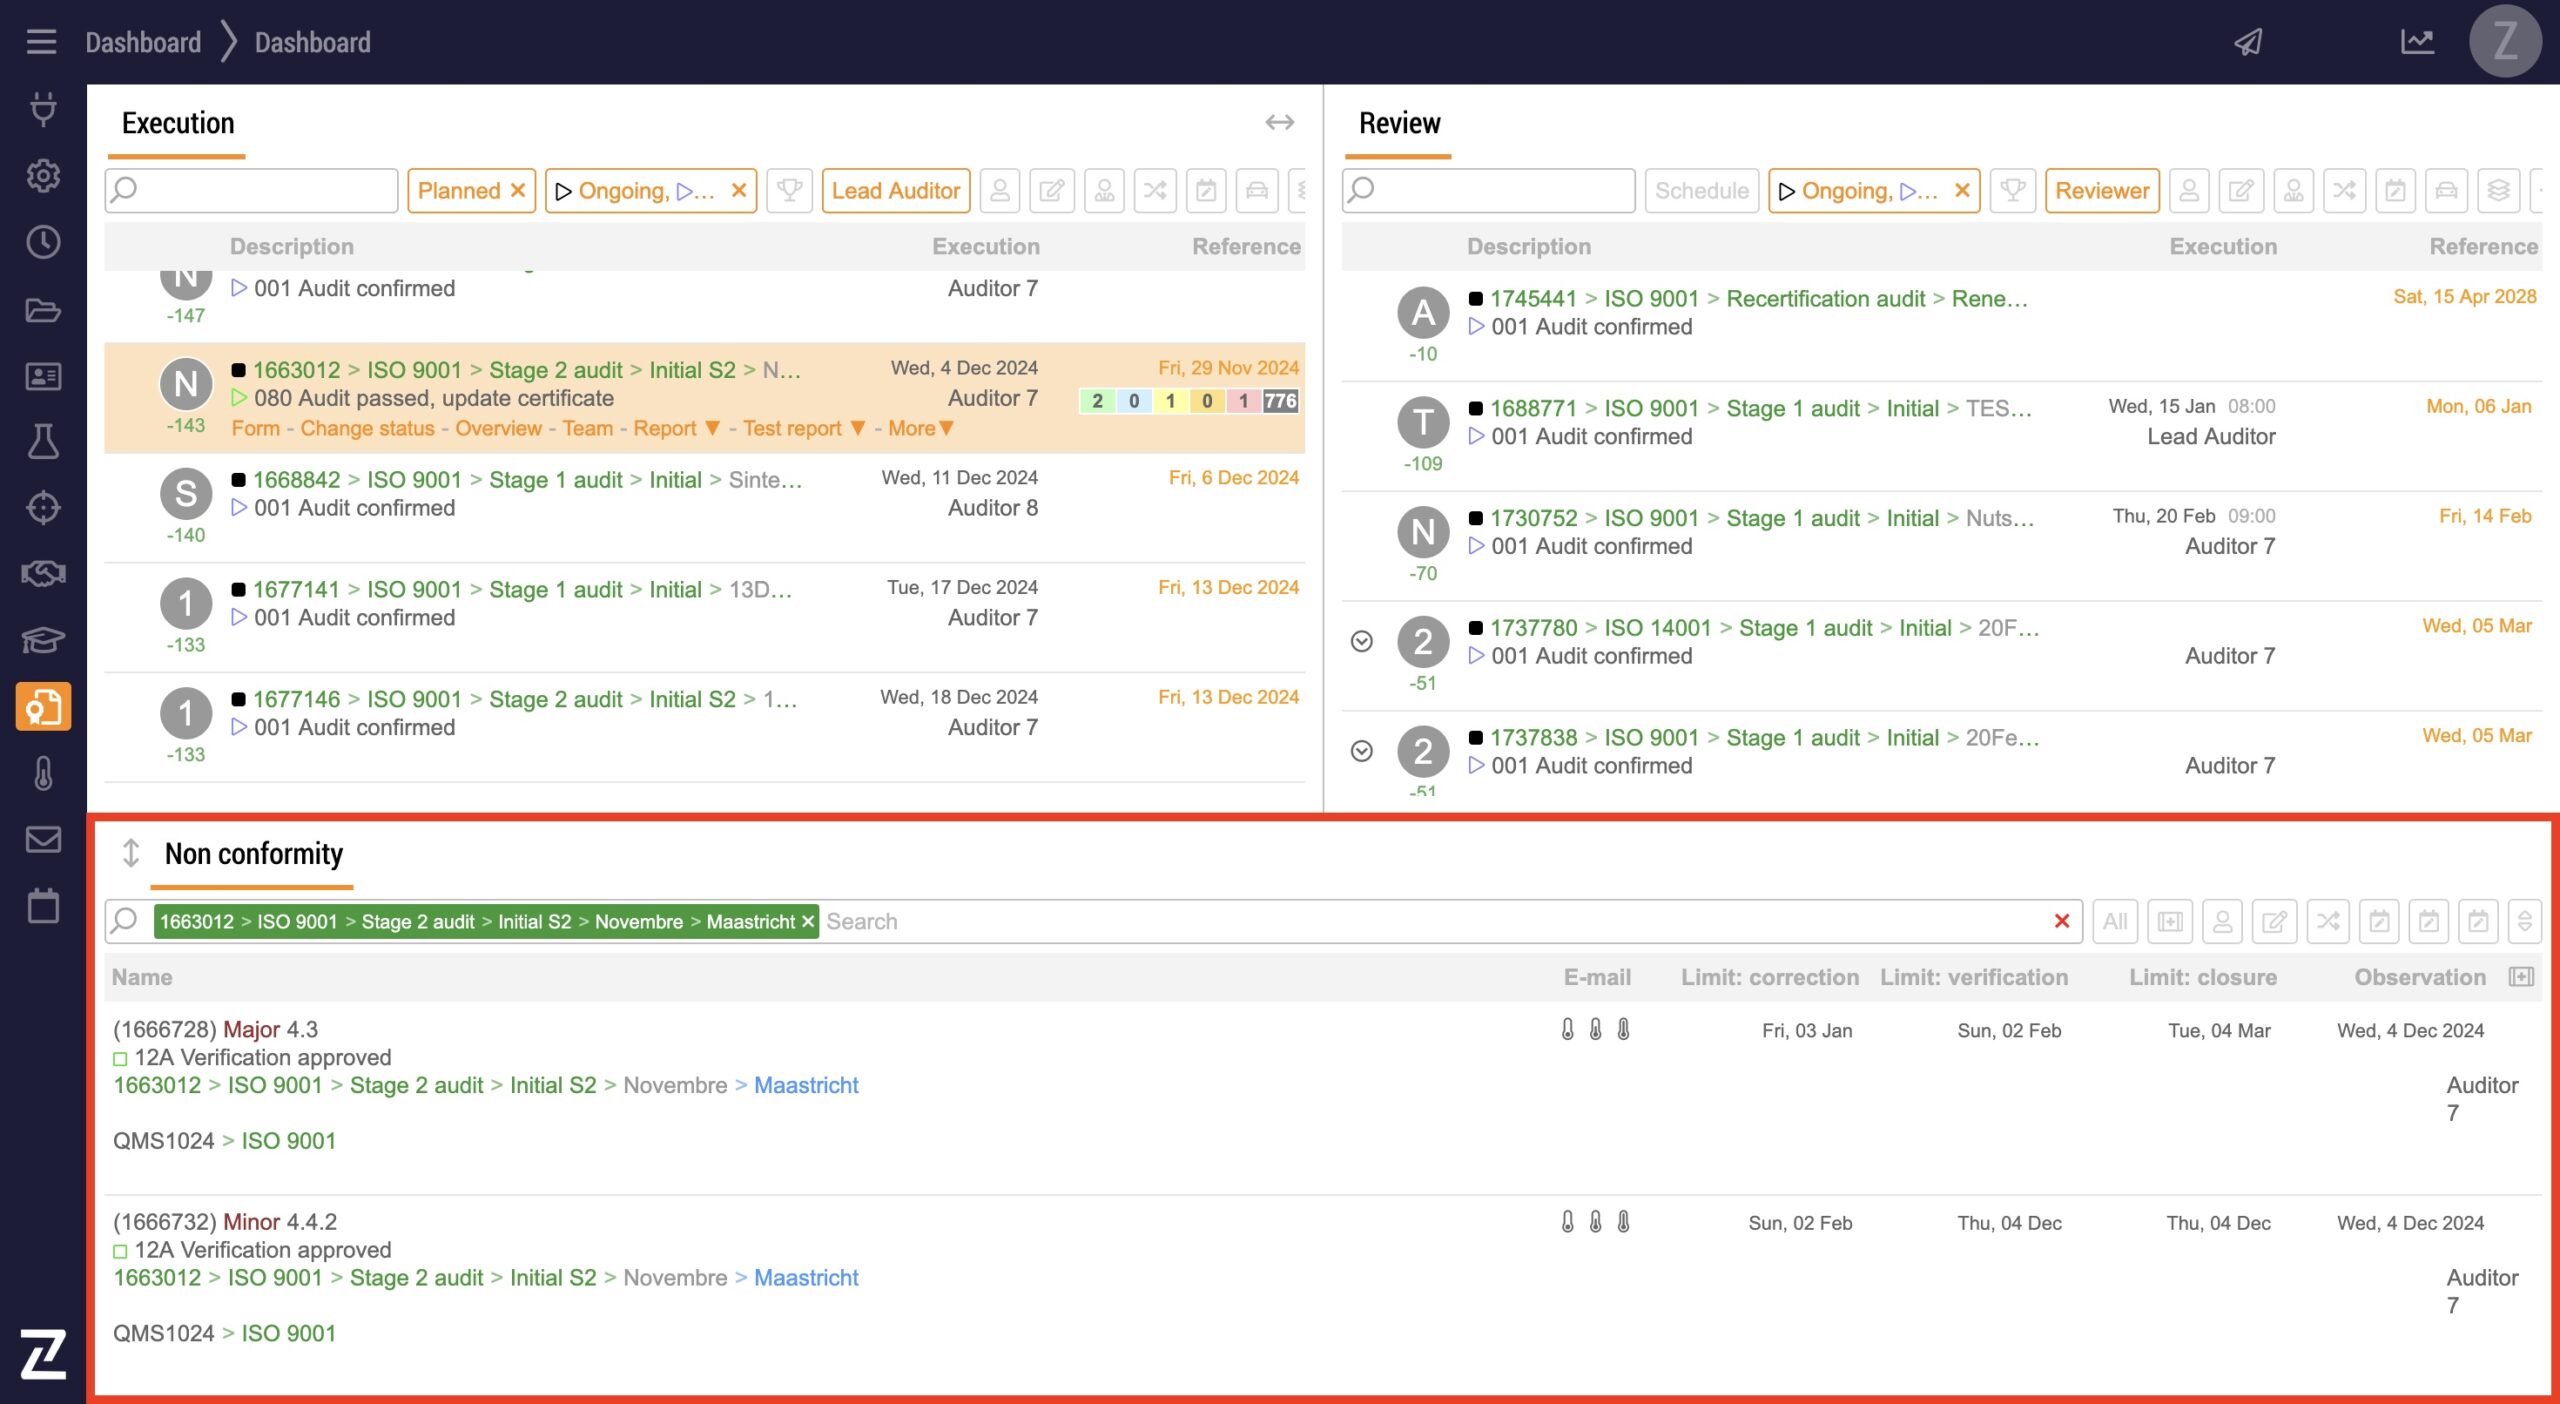This screenshot has height=1404, width=2560.
Task: Open the plug icon in left sidebar
Action: tap(43, 108)
